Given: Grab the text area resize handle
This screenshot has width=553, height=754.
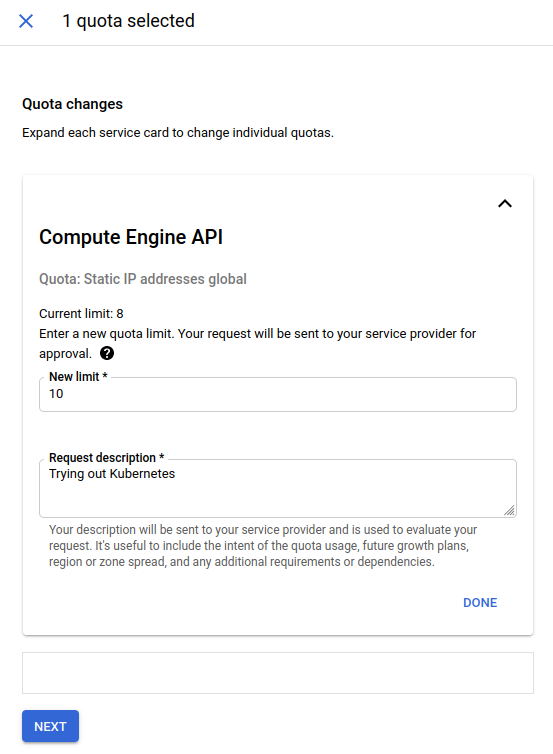Looking at the screenshot, I should coord(510,511).
